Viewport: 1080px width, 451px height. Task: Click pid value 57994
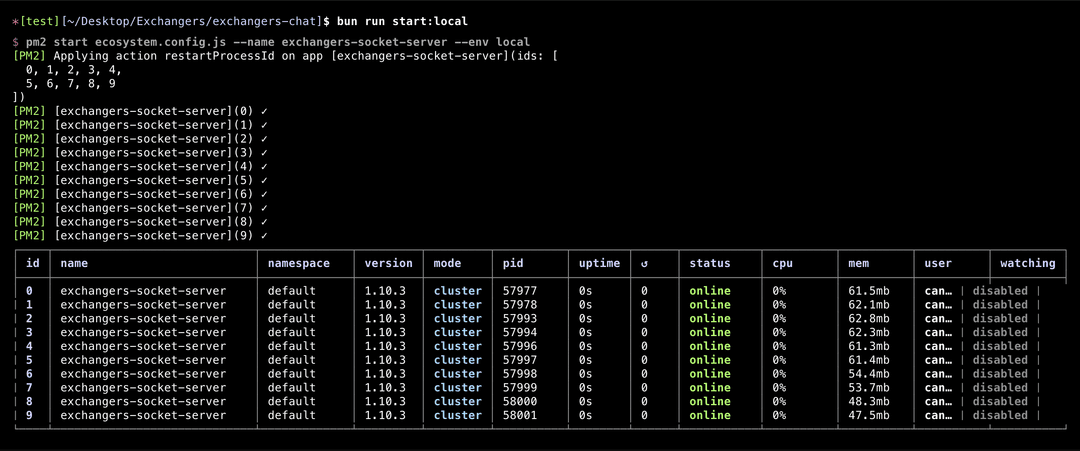(520, 332)
